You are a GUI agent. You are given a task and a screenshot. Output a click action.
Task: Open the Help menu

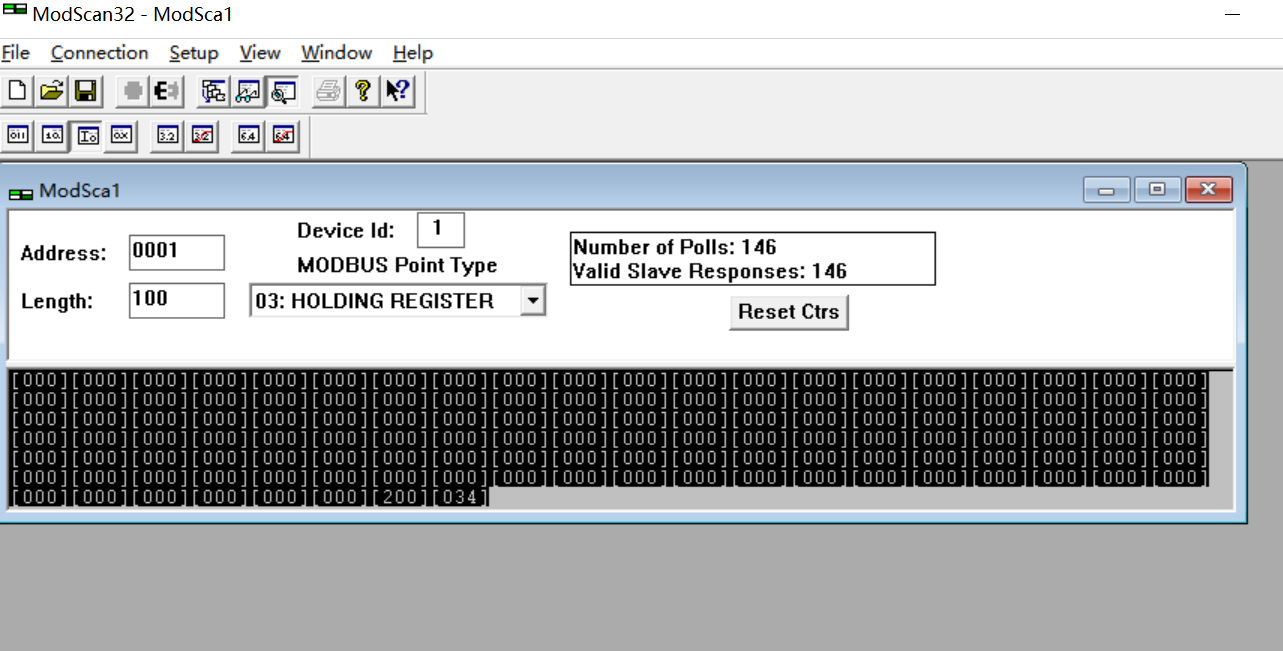click(413, 53)
